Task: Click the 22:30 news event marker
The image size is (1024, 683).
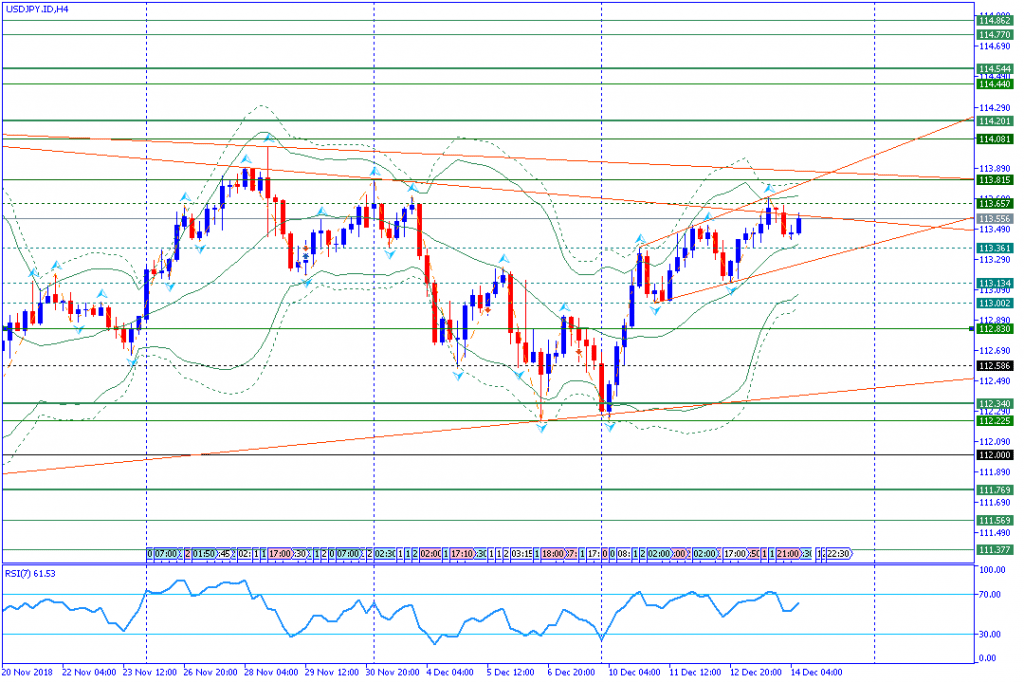Action: (x=838, y=553)
